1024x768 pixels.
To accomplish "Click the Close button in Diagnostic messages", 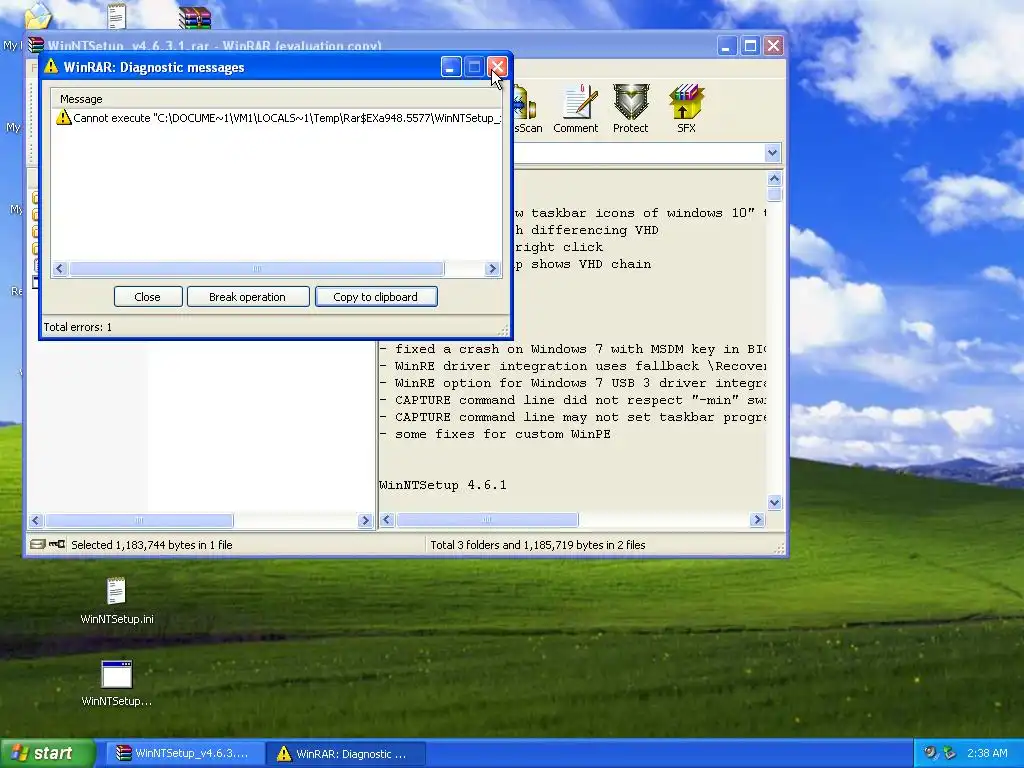I will [x=148, y=296].
